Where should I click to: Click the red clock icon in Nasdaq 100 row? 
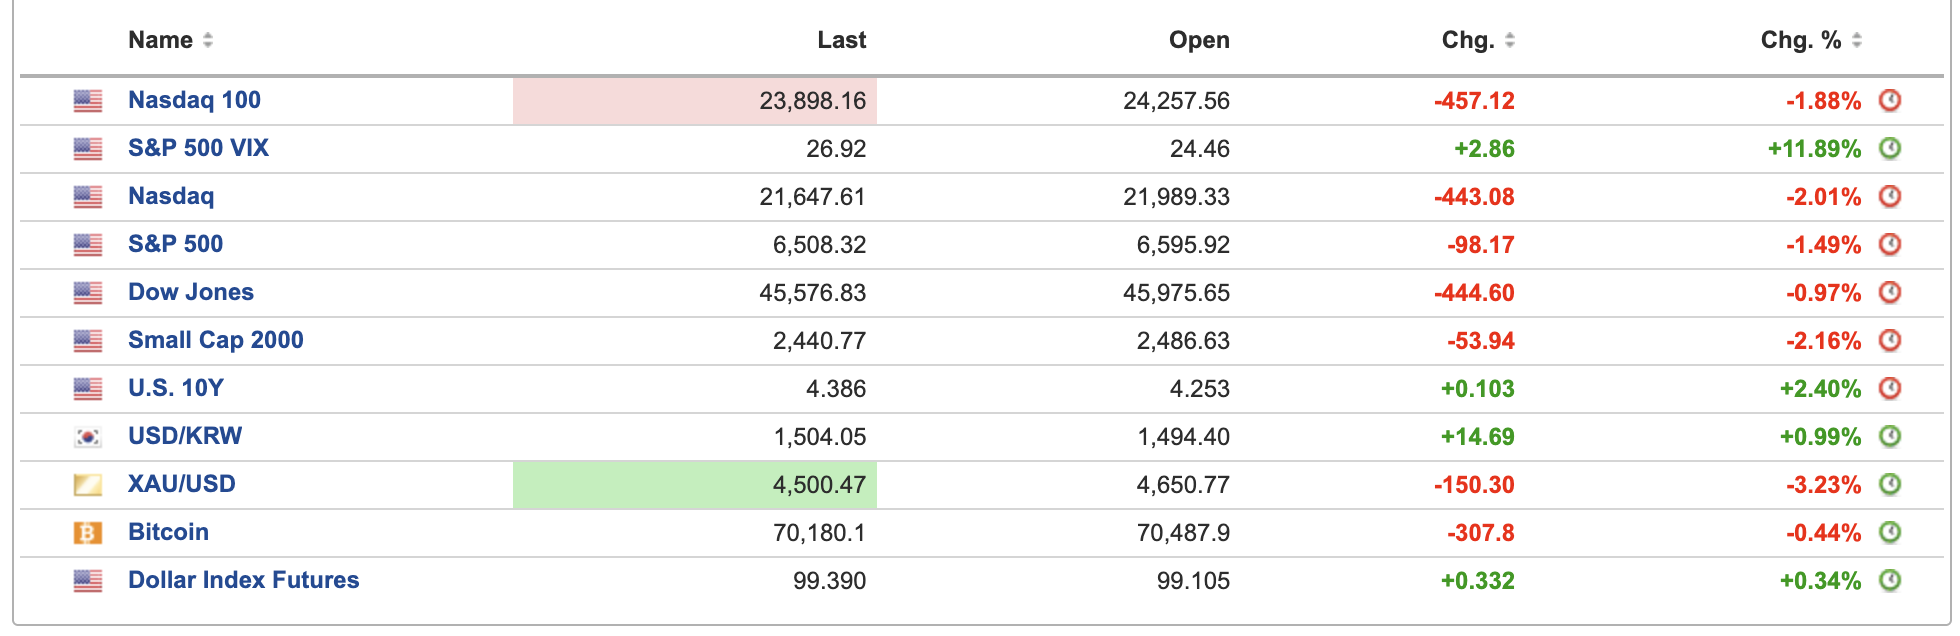(1889, 101)
